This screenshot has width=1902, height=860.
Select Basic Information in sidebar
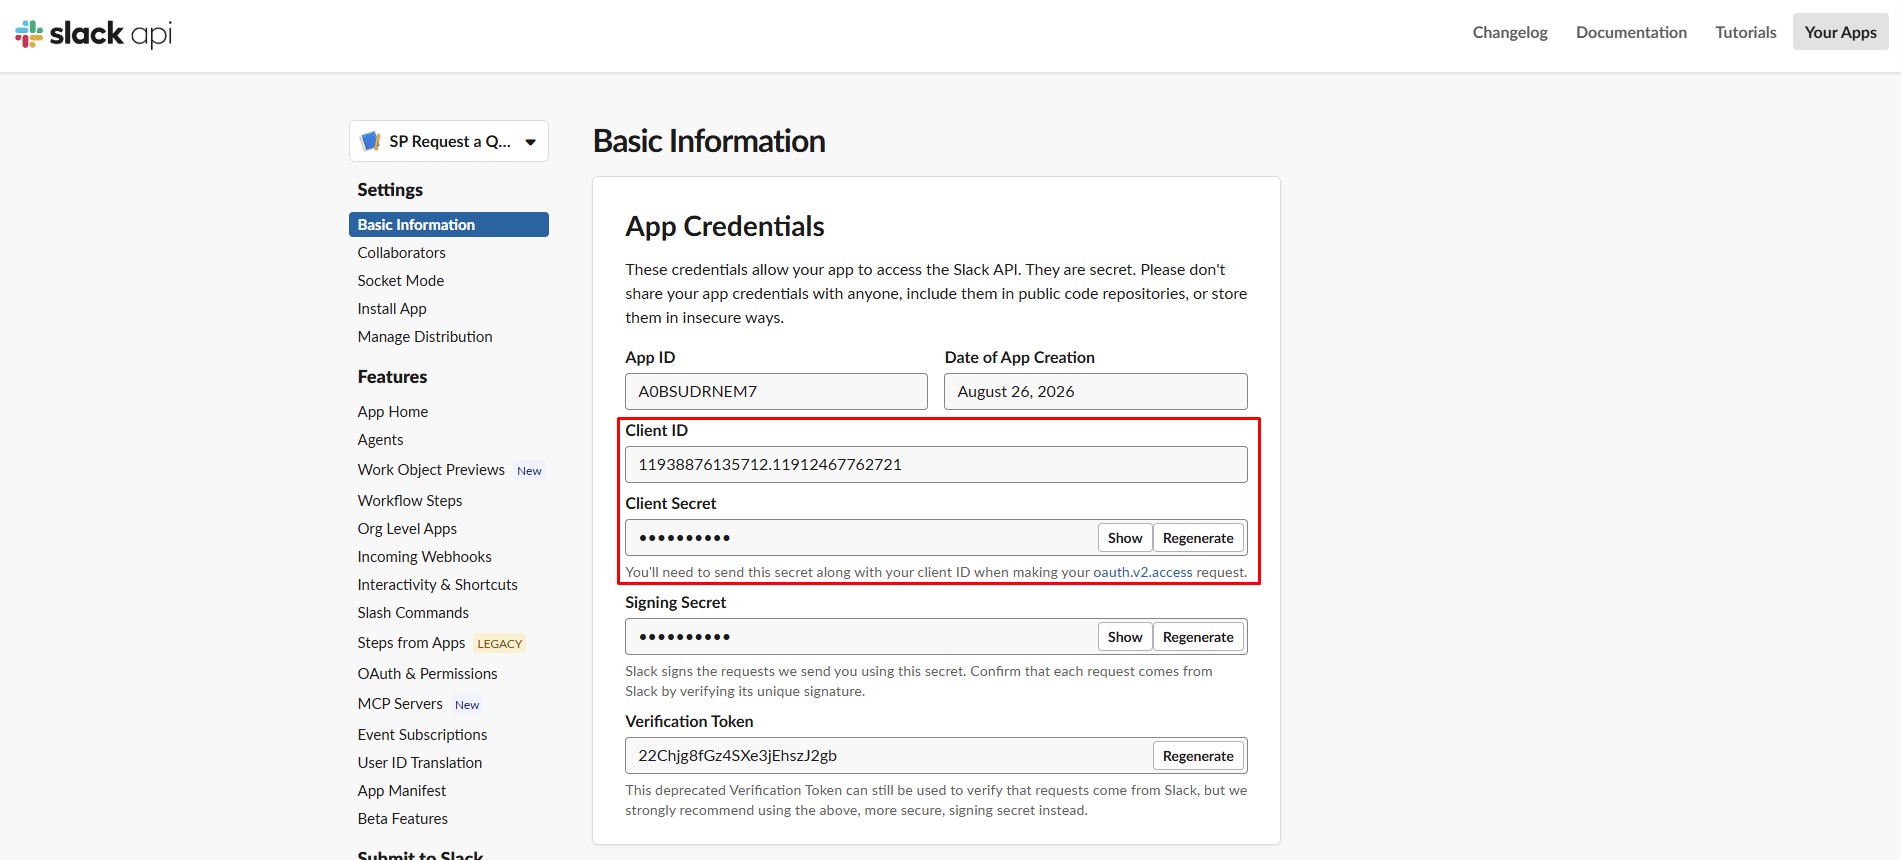pyautogui.click(x=449, y=225)
